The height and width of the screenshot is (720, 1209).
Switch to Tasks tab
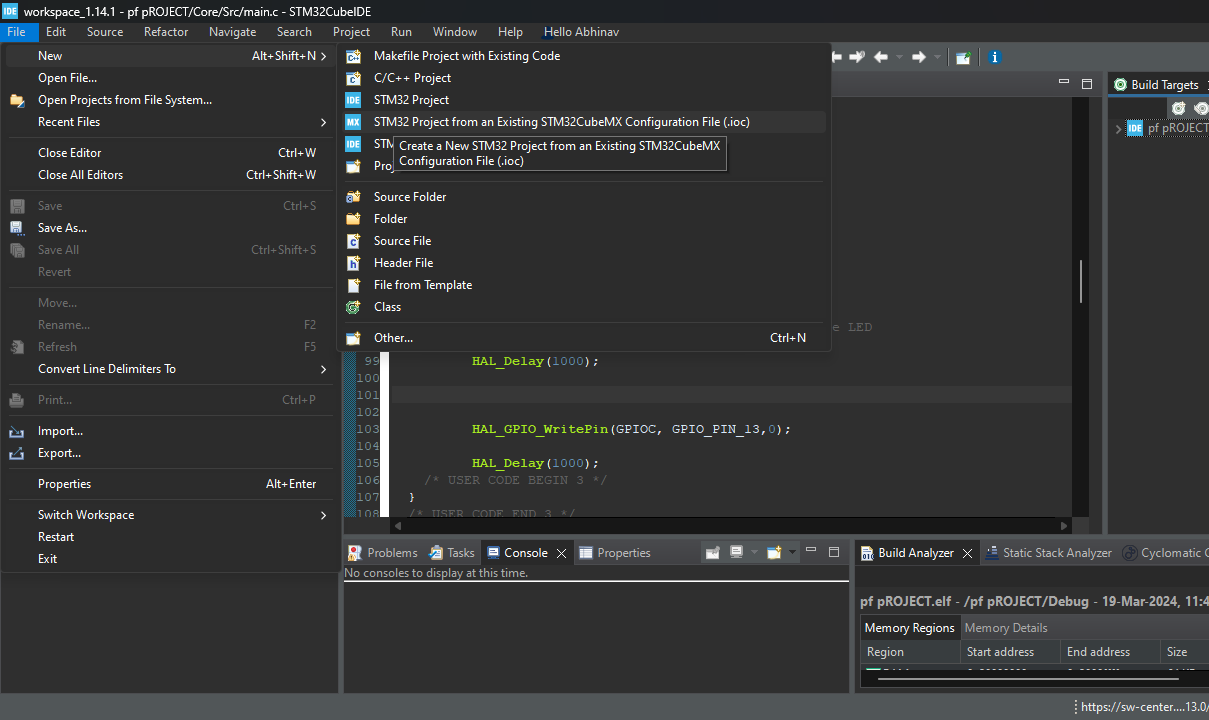tap(452, 553)
